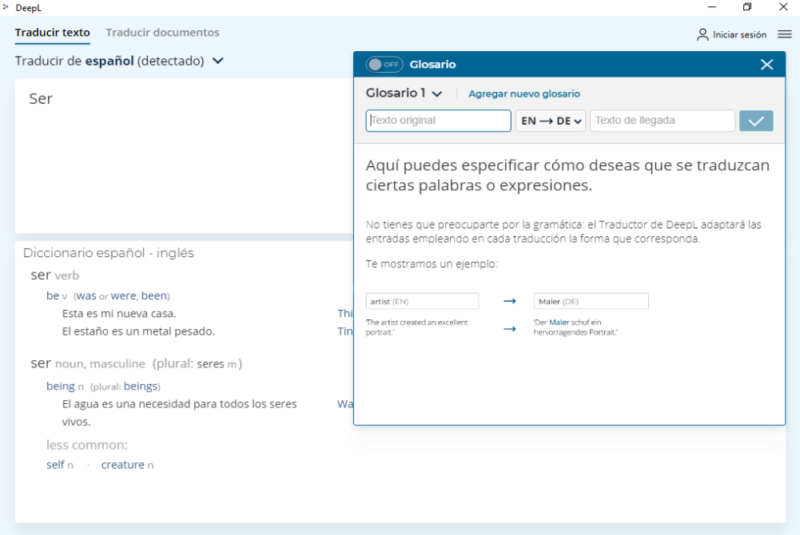Click the Iniciar sesión link
This screenshot has width=800, height=535.
click(x=739, y=34)
